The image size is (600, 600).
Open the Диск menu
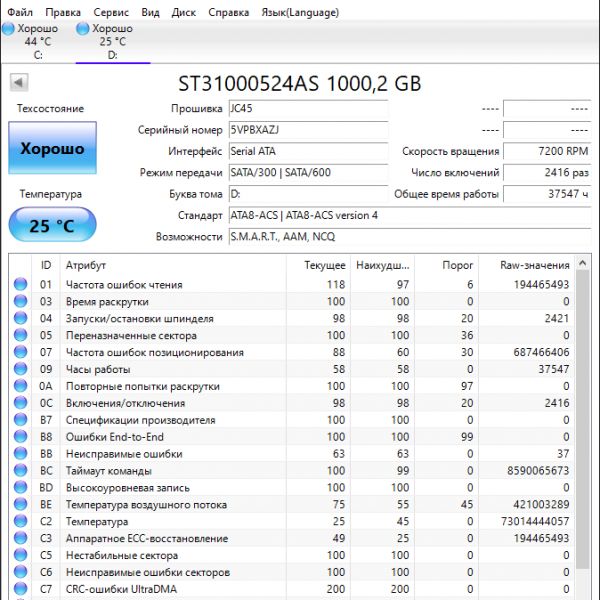(183, 12)
